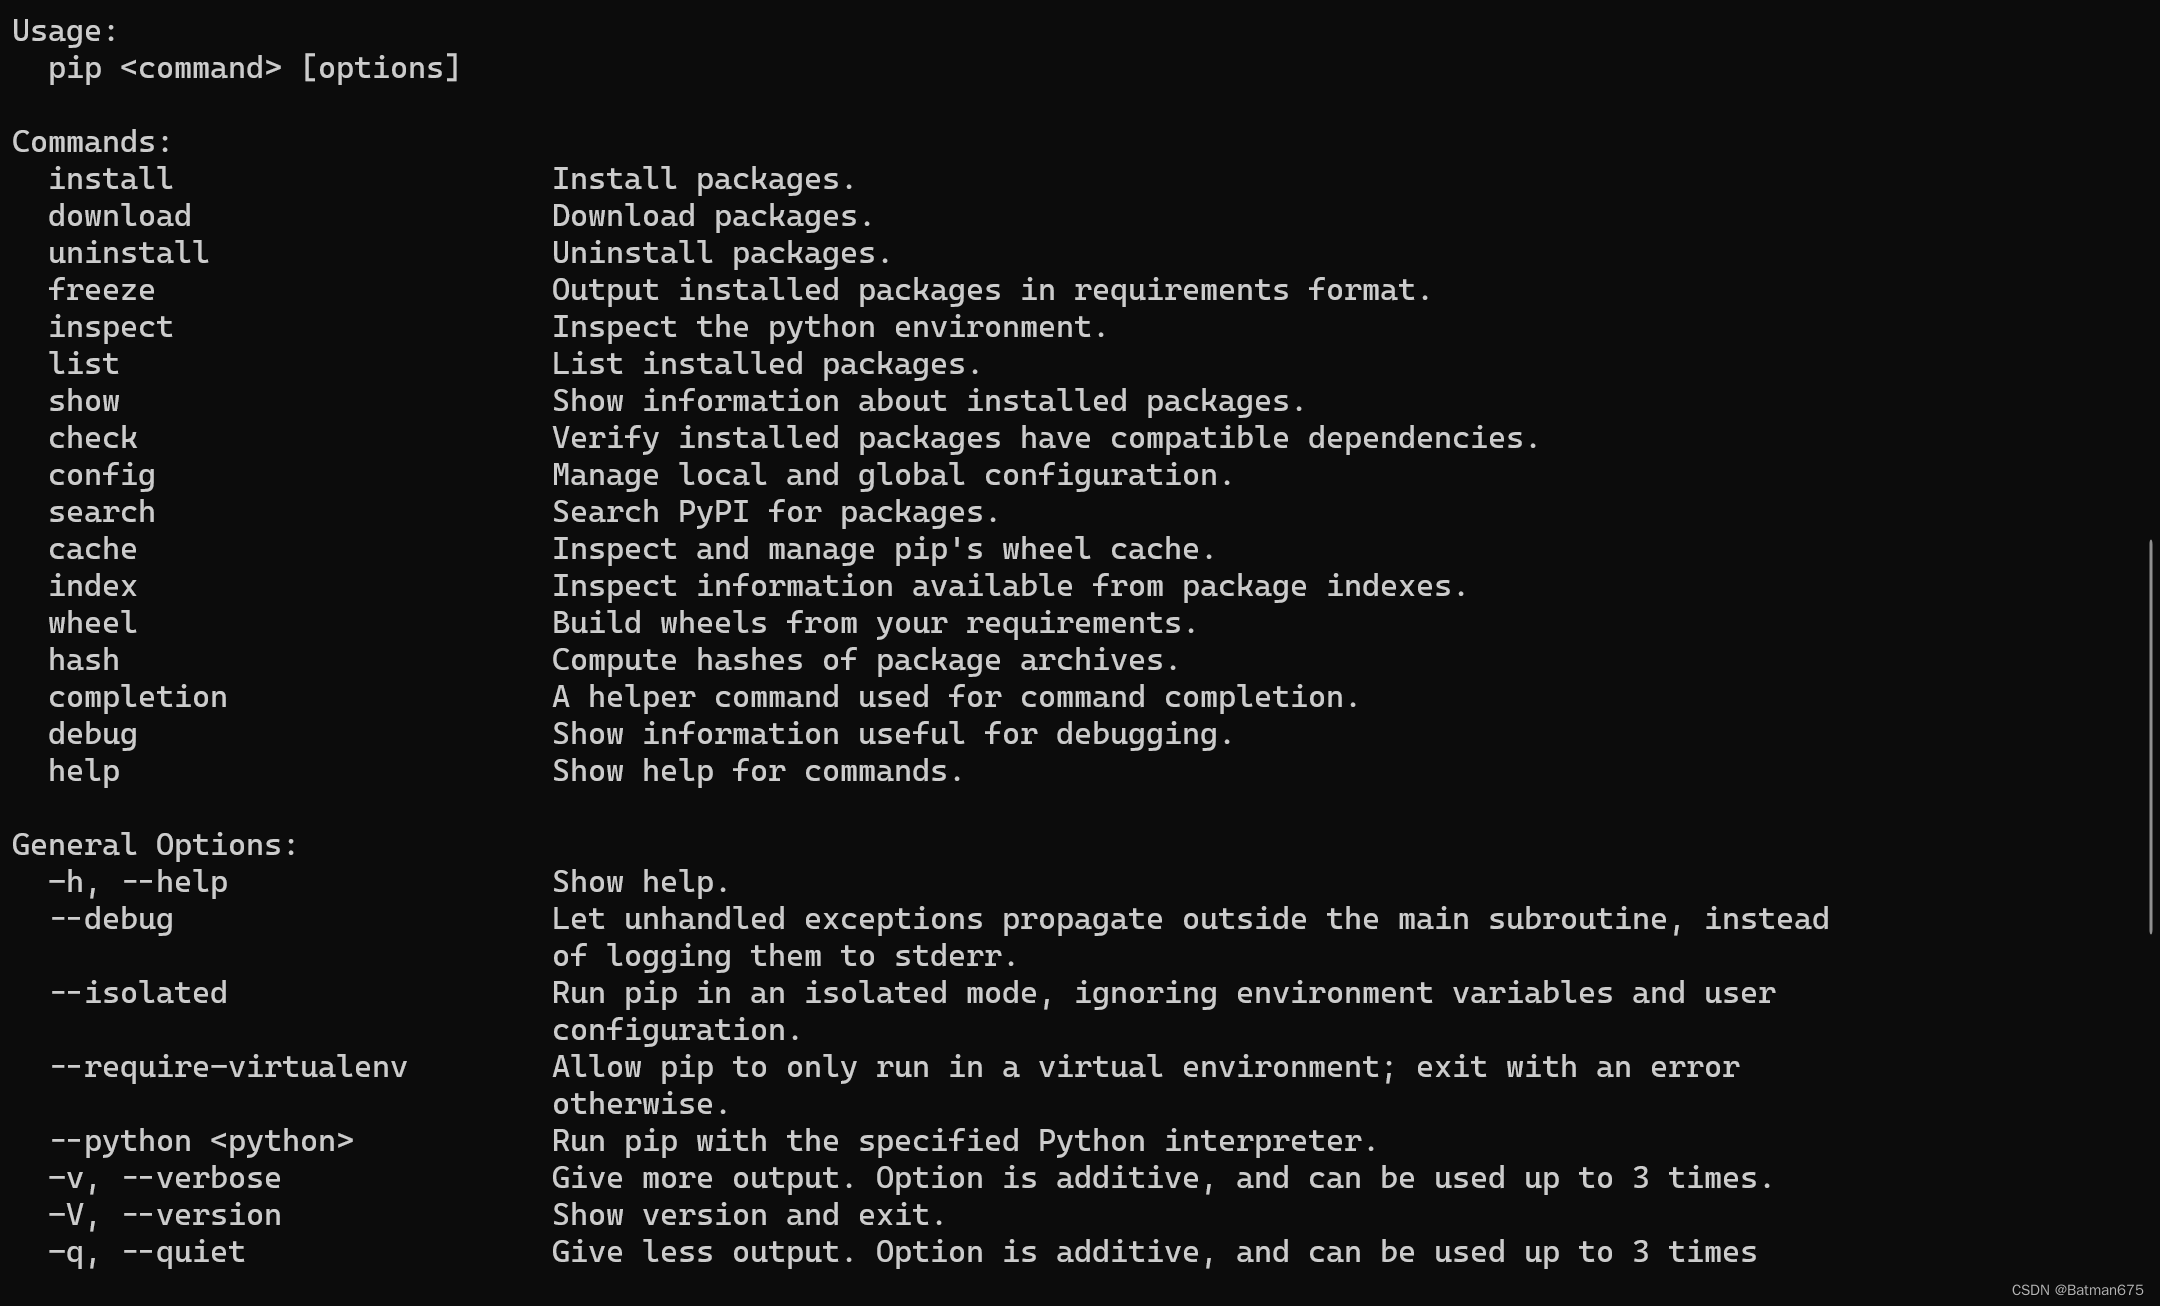Click the '--isolated' option text
Viewport: 2160px width, 1306px height.
pos(137,993)
